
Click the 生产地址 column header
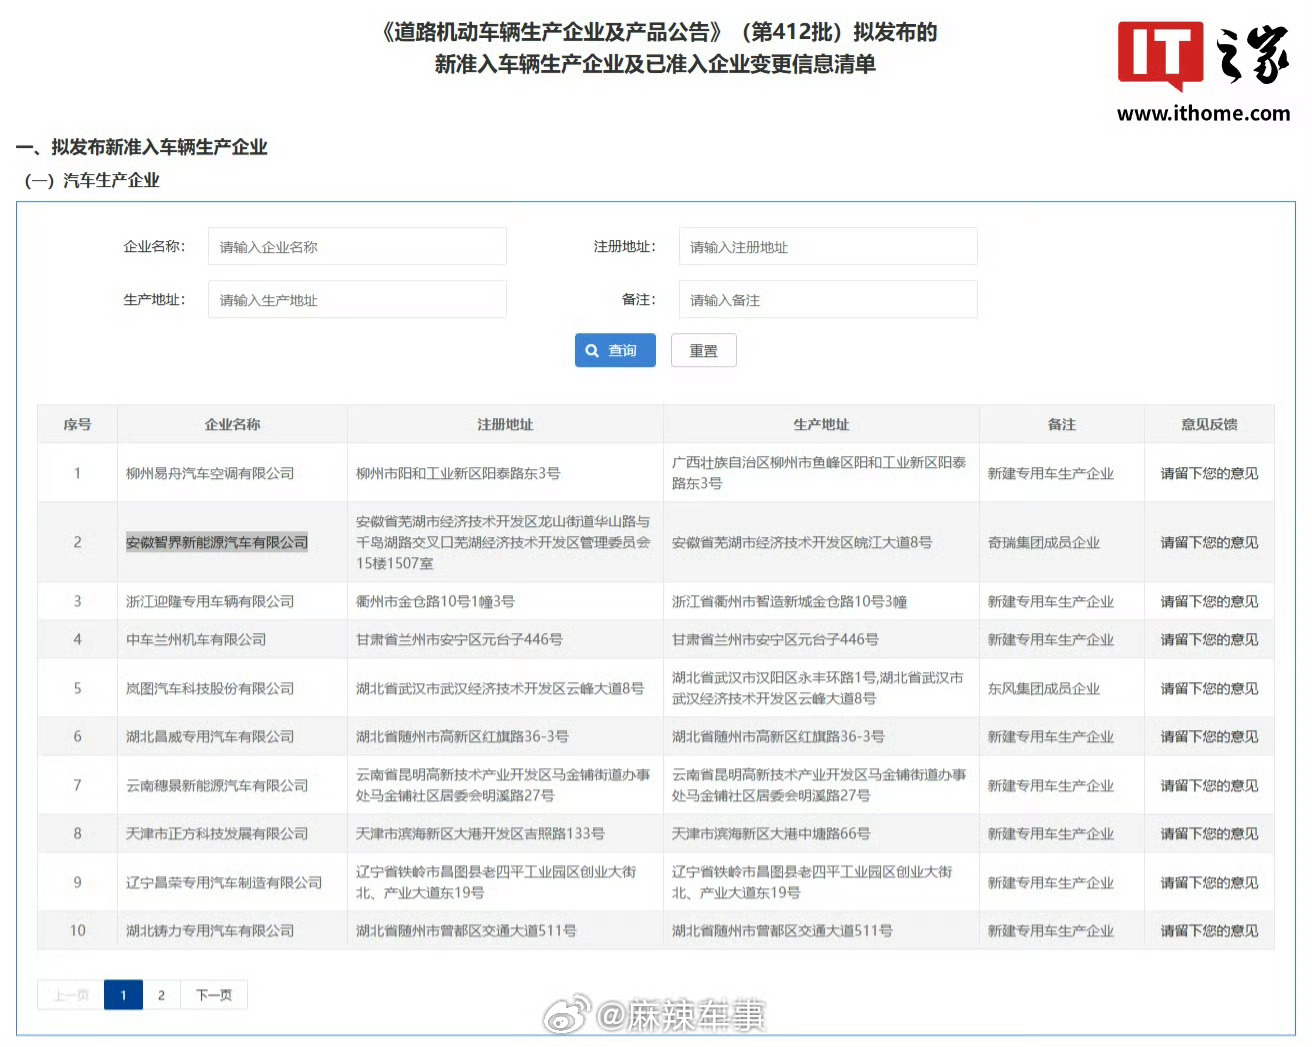point(821,424)
